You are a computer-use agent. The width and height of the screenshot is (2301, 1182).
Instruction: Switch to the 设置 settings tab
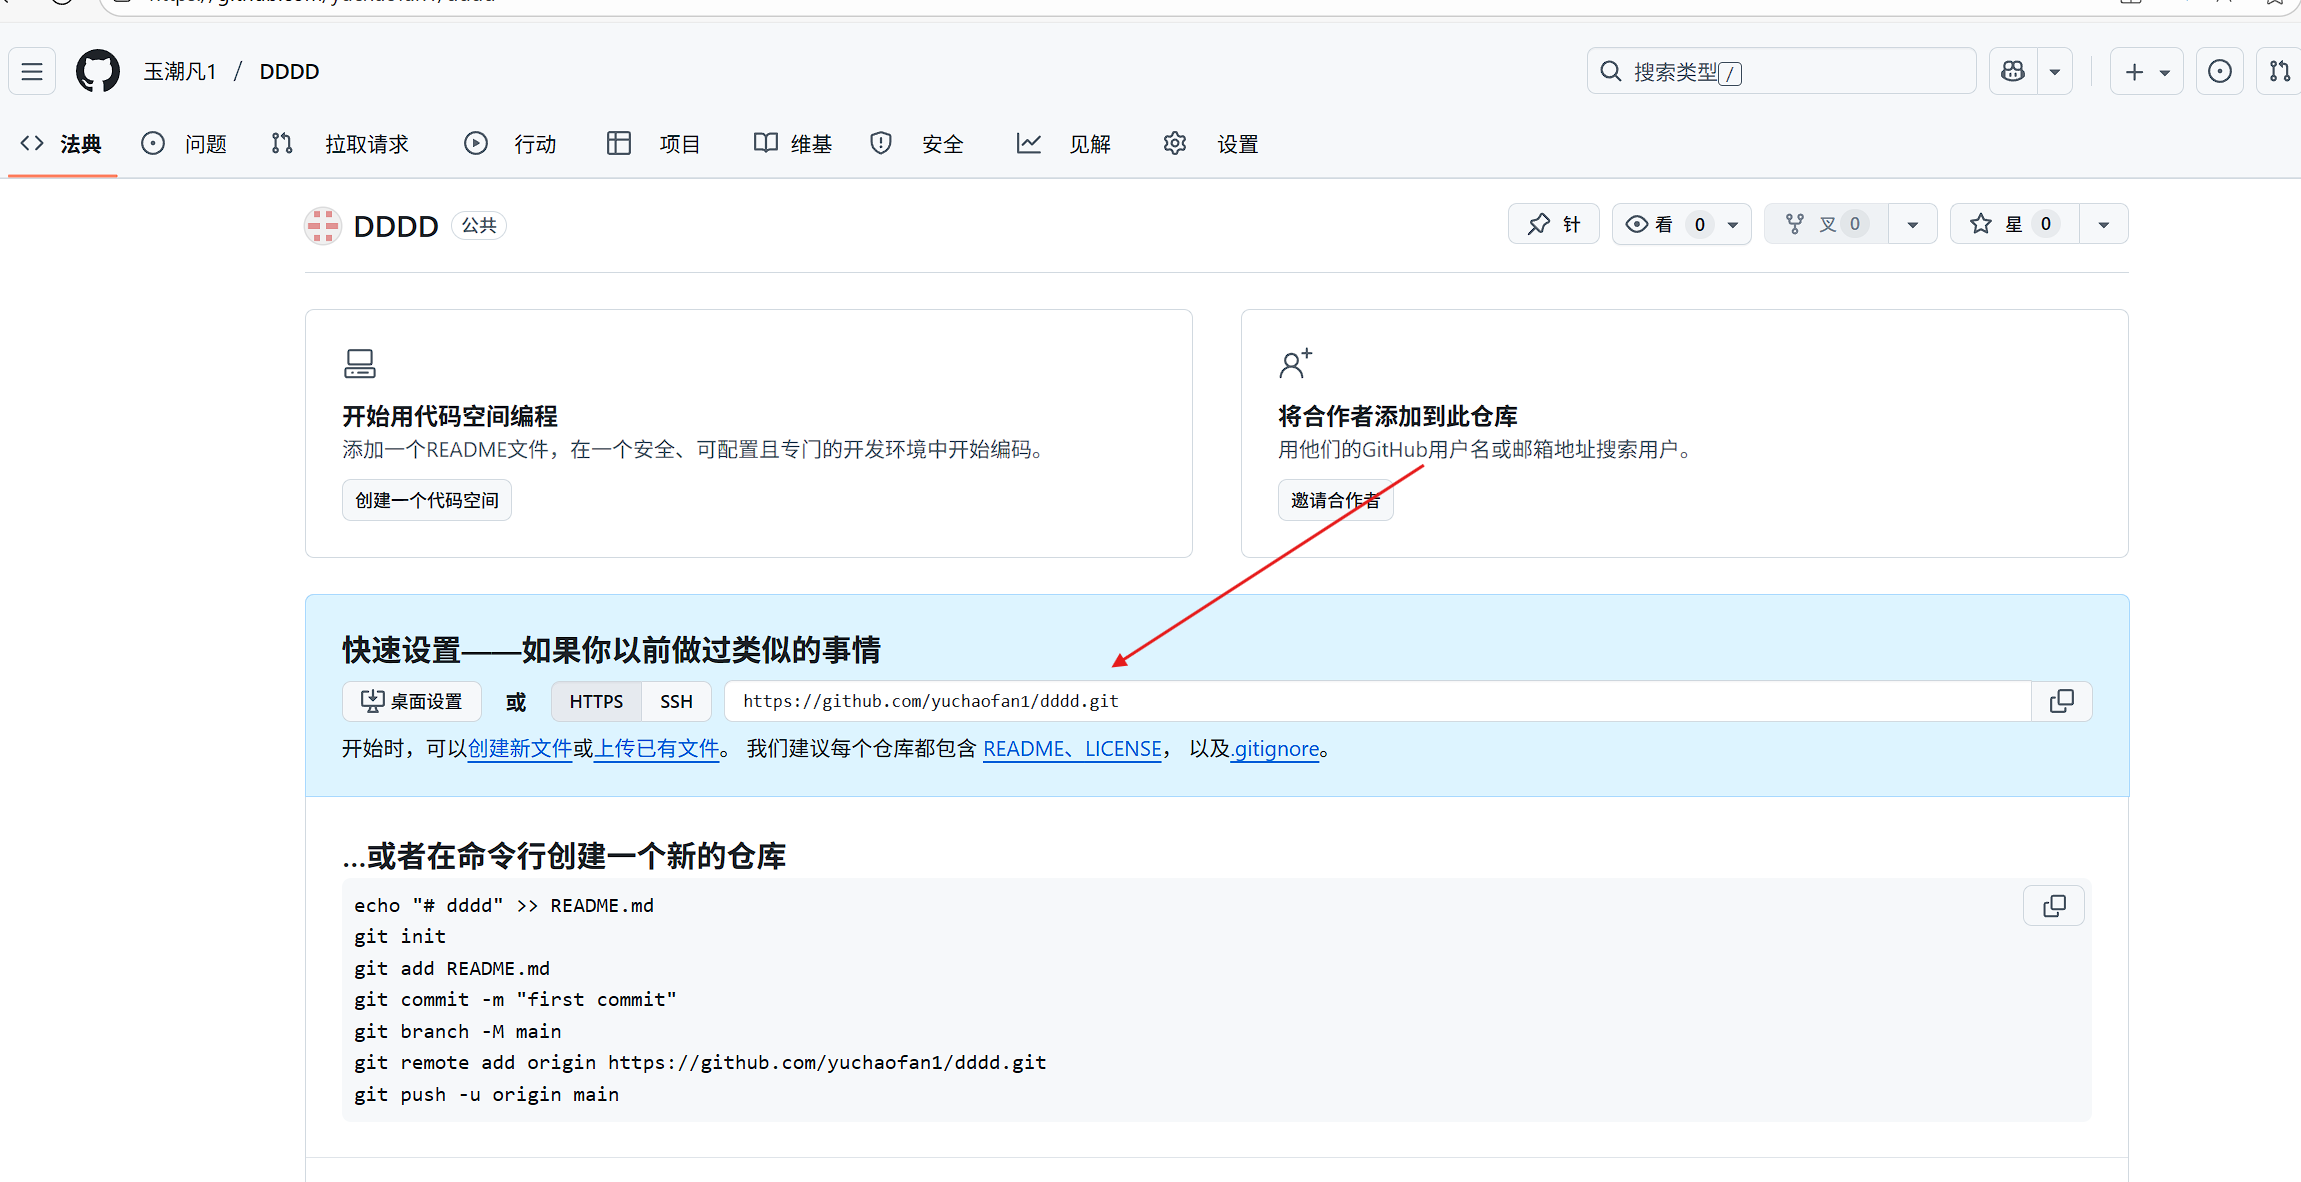pyautogui.click(x=1236, y=143)
